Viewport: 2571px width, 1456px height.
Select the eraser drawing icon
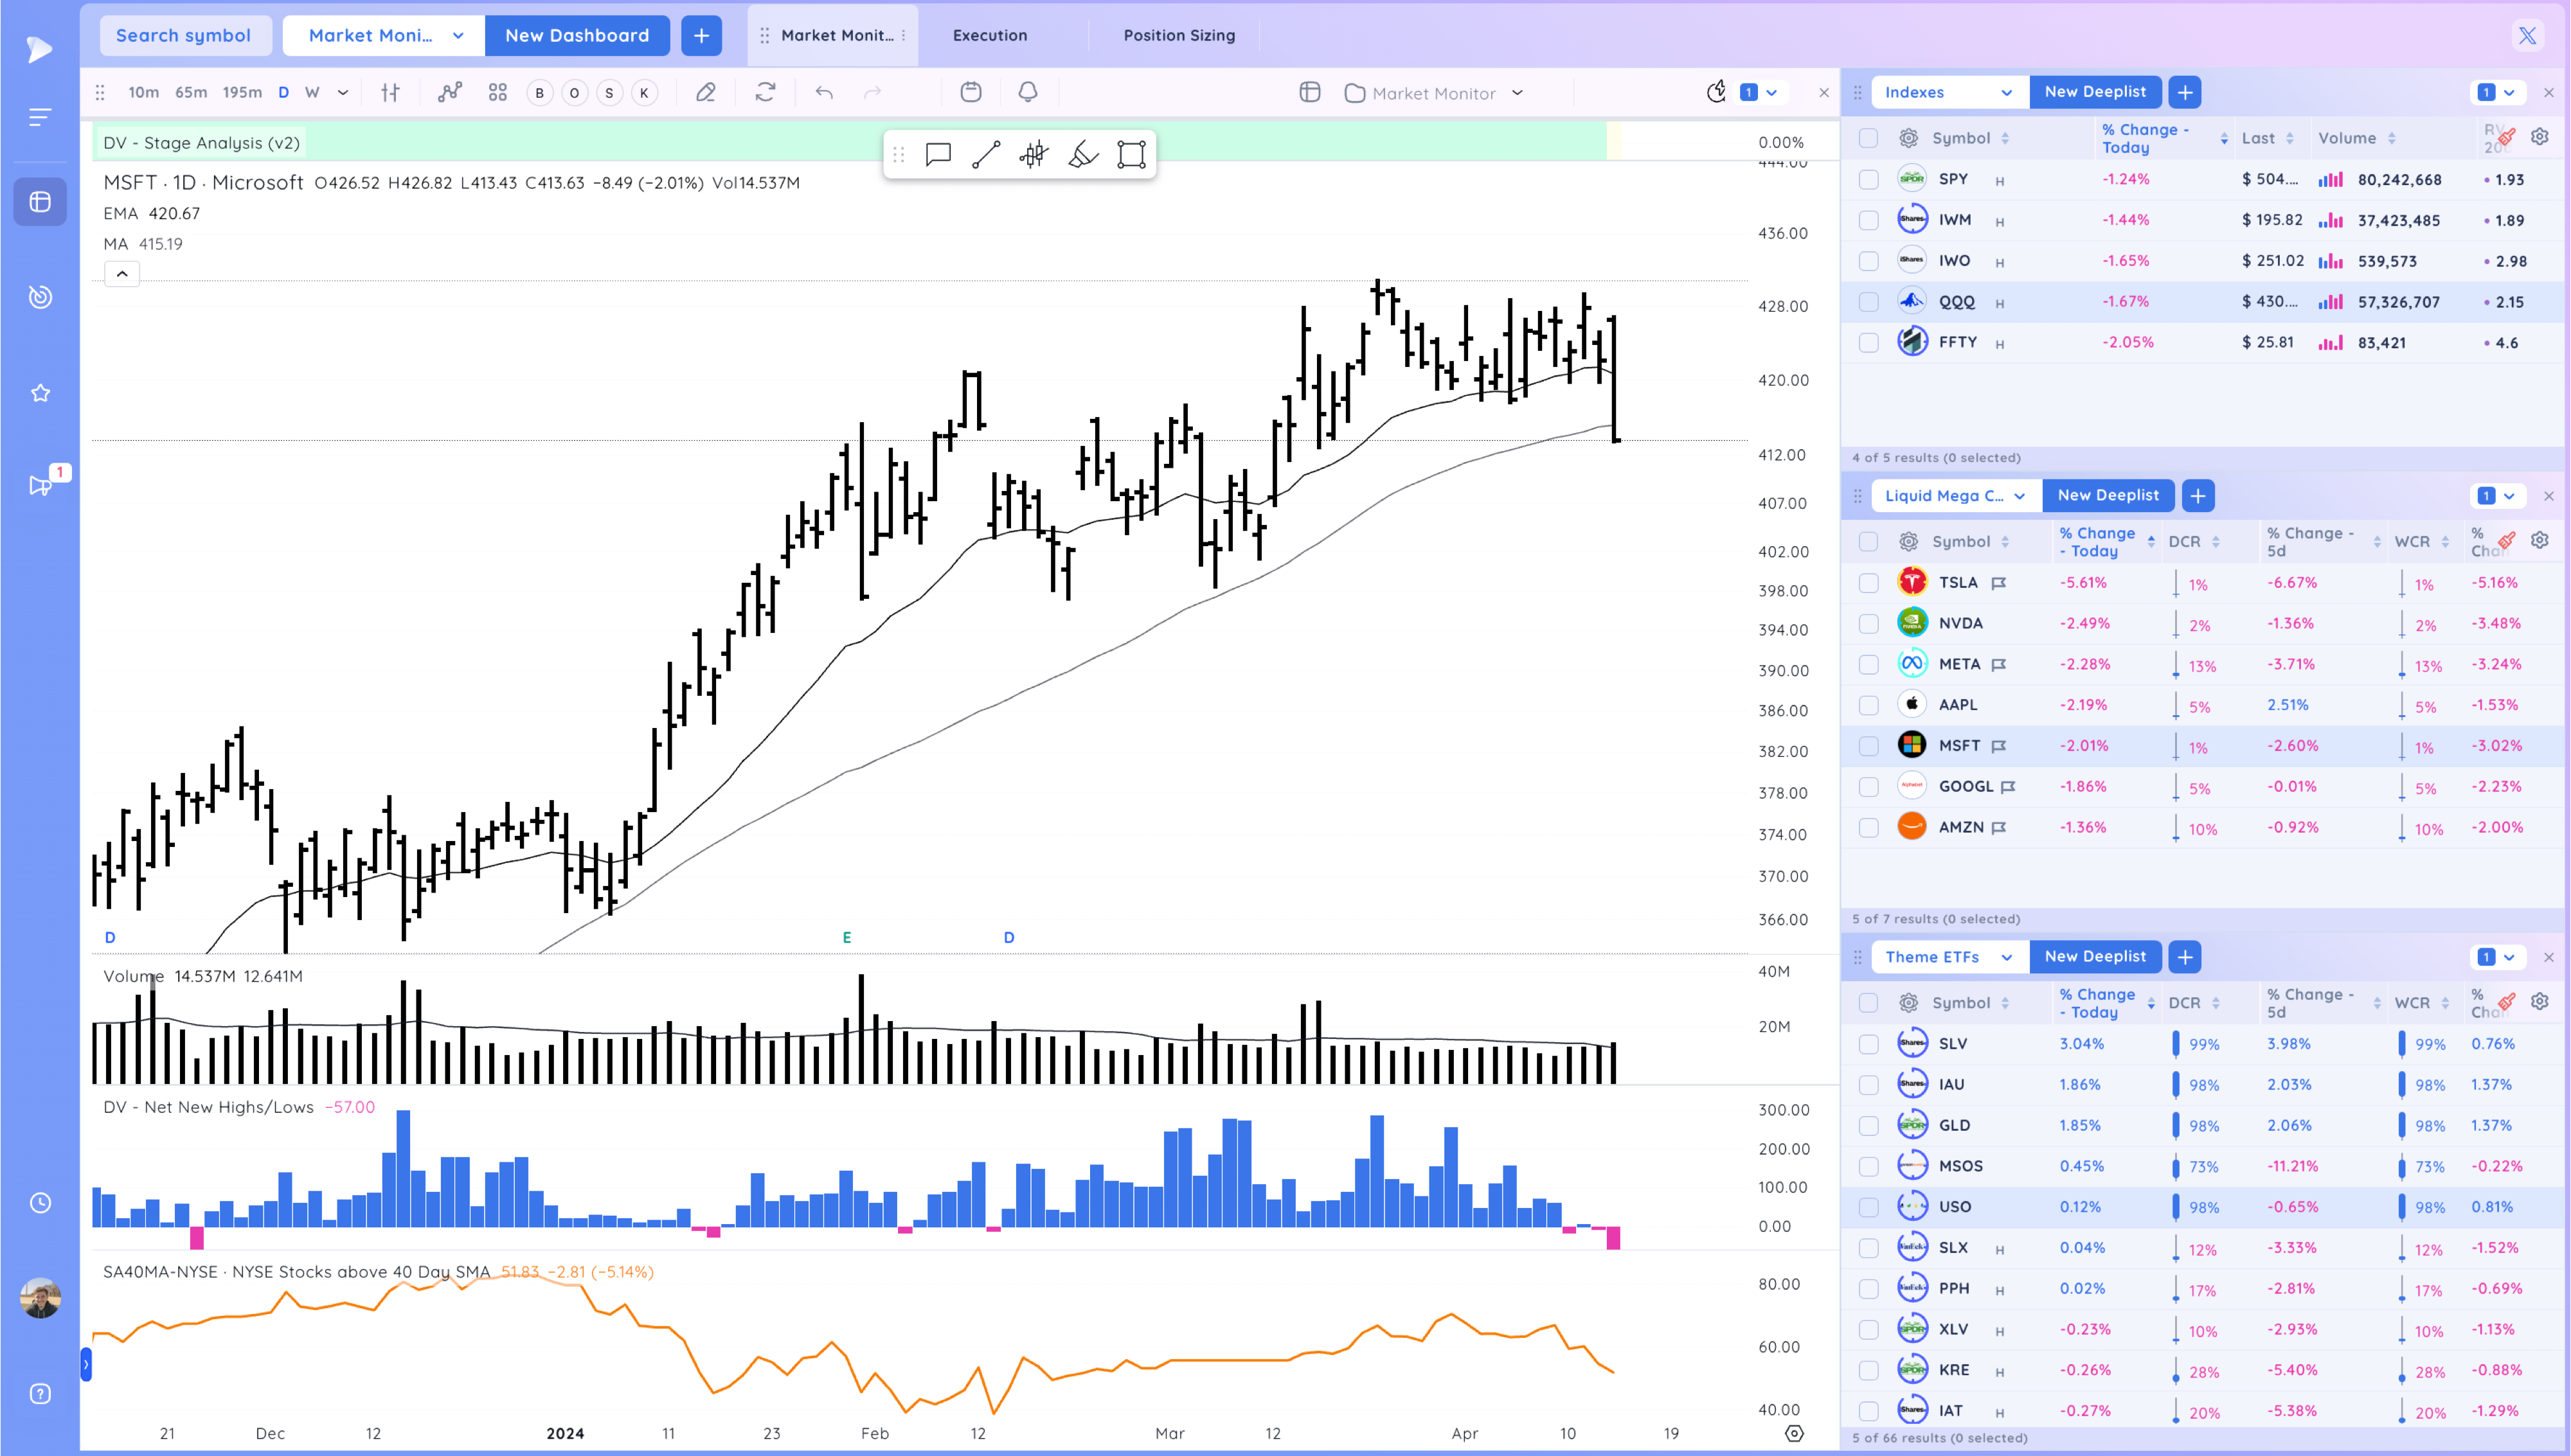click(705, 93)
